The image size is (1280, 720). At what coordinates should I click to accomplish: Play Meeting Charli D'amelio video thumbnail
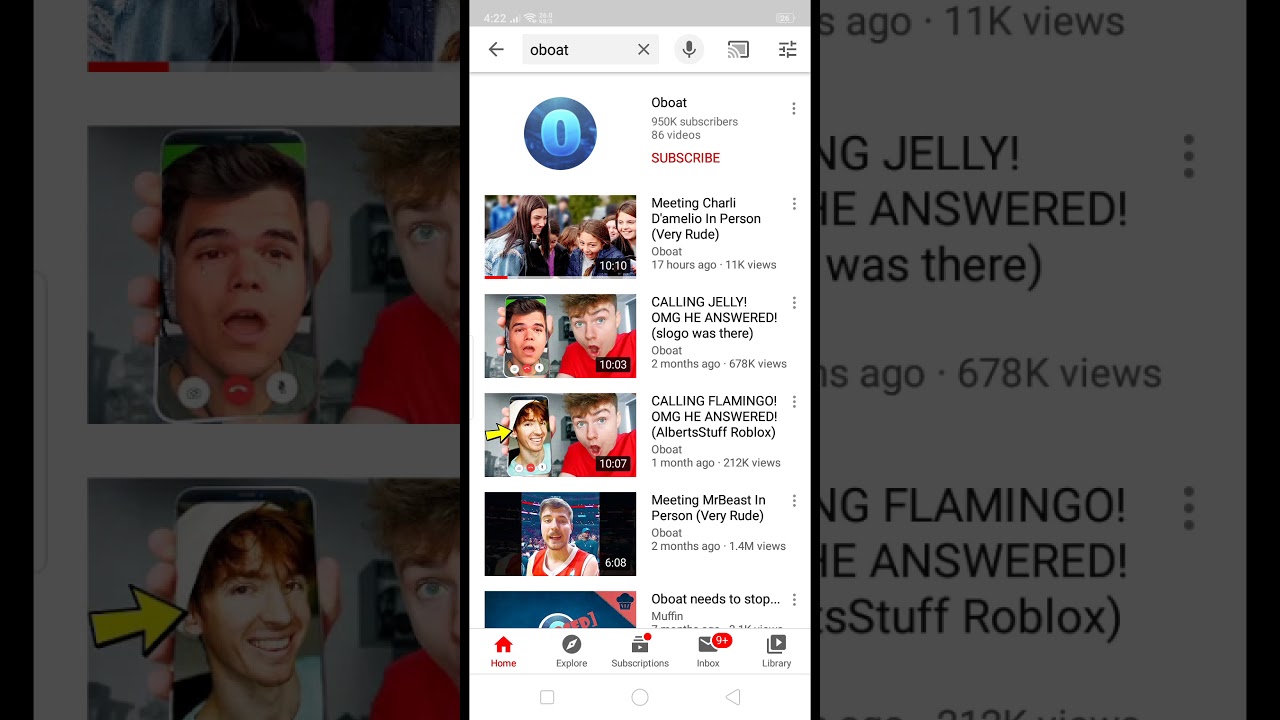click(560, 237)
